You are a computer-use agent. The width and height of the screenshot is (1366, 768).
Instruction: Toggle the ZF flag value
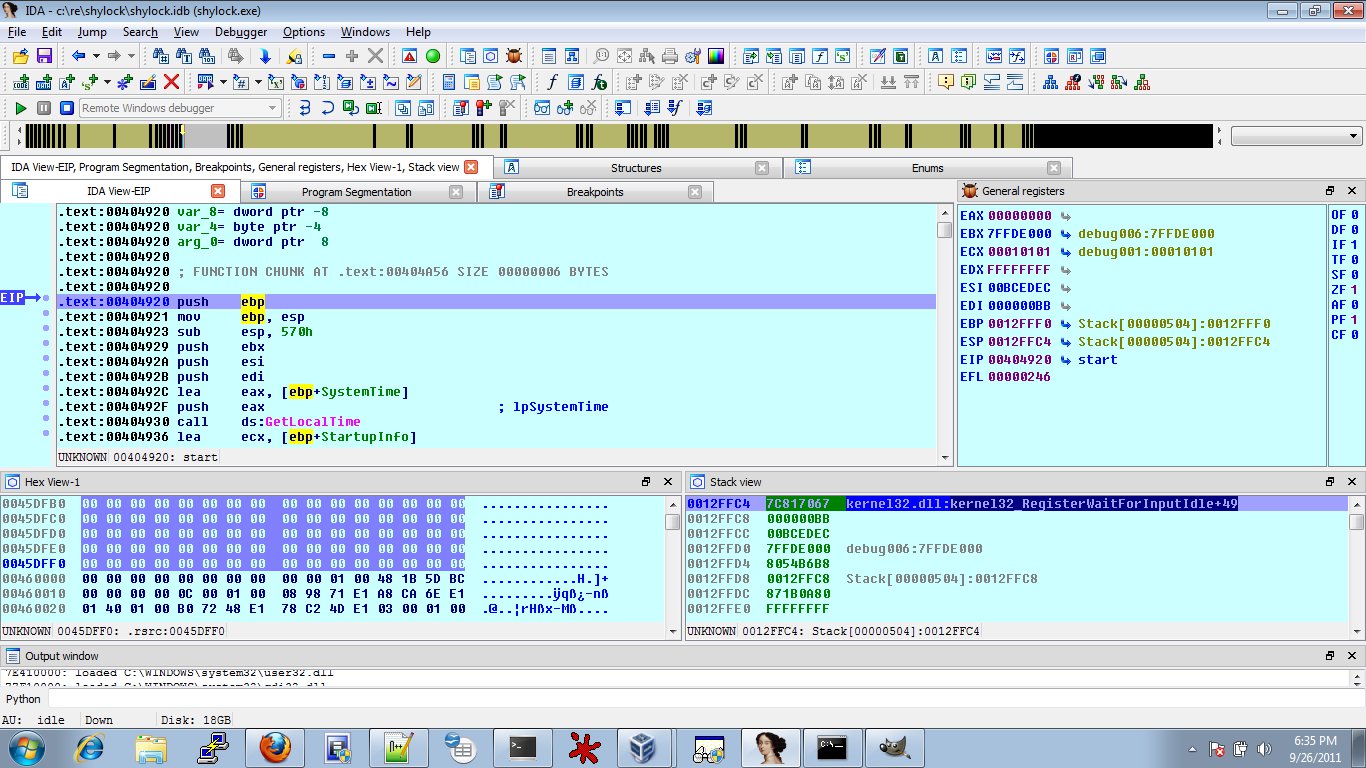1354,290
